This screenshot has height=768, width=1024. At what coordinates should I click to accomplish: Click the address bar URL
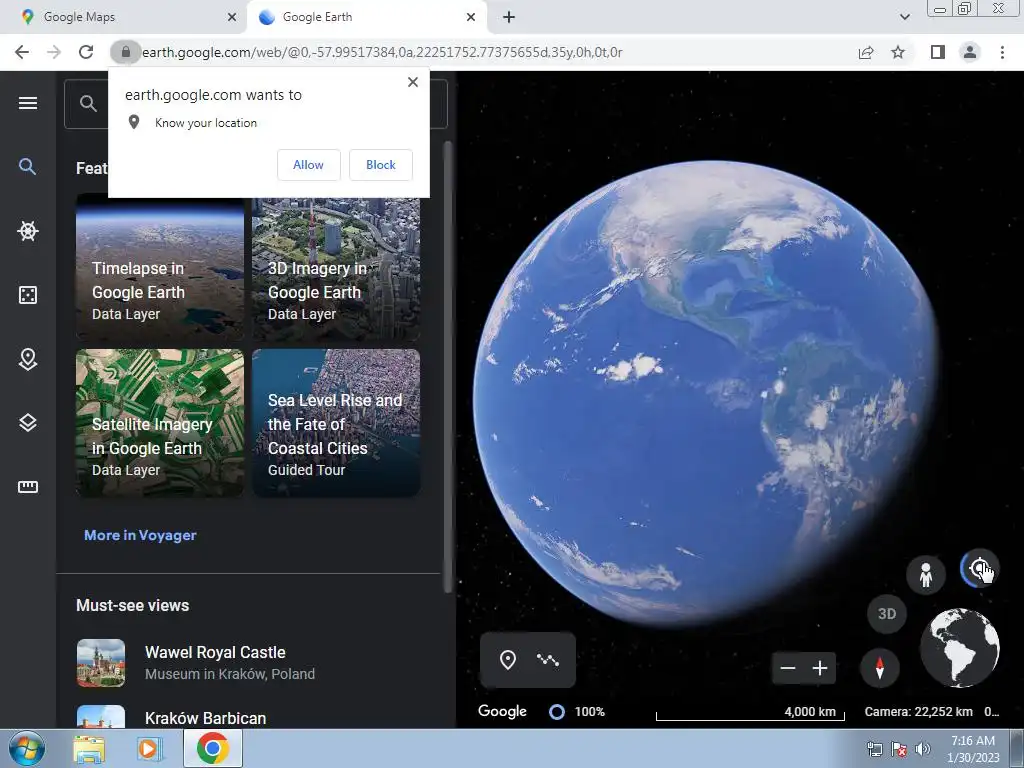(382, 52)
